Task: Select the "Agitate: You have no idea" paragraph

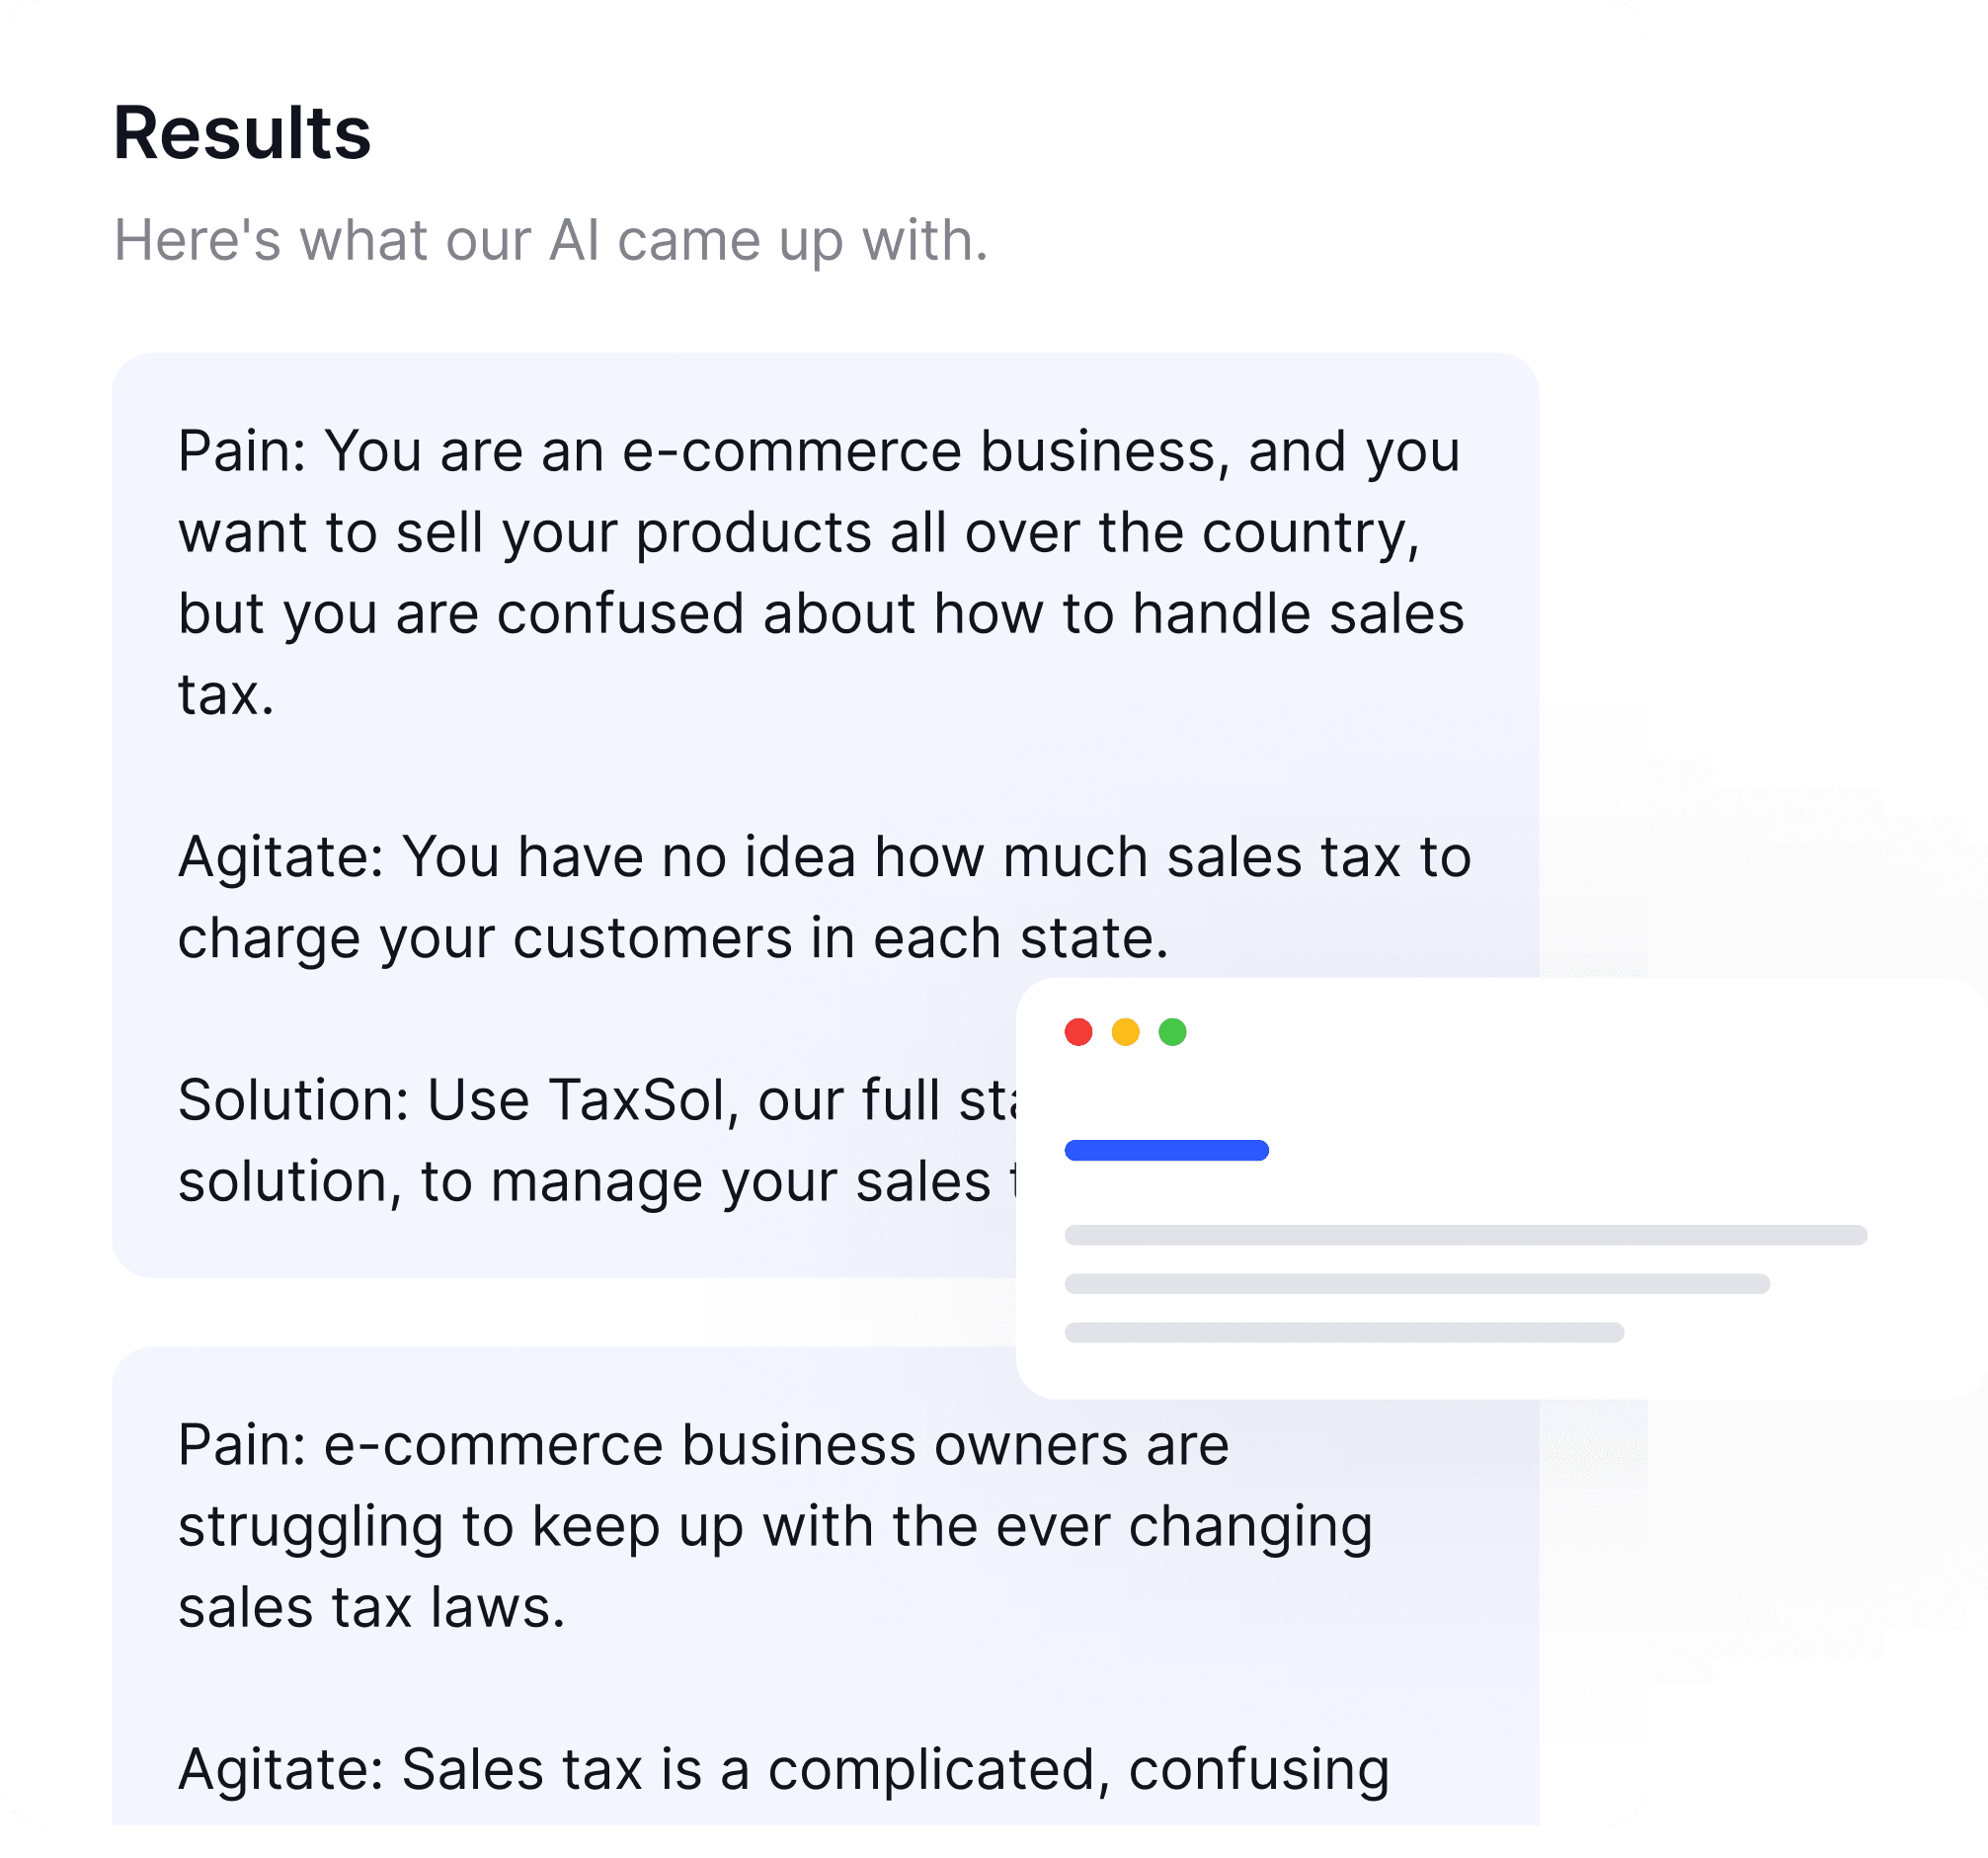Action: (824, 898)
